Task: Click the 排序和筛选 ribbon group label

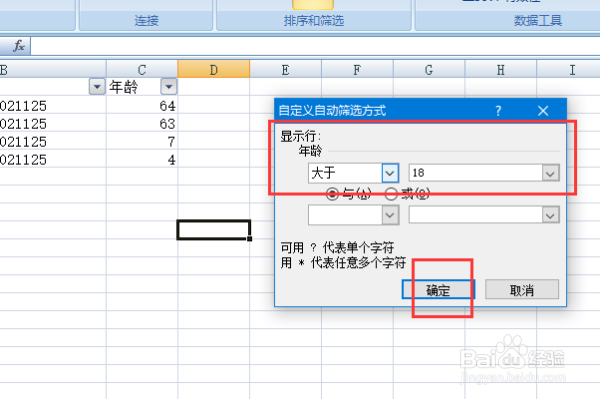Action: click(314, 20)
